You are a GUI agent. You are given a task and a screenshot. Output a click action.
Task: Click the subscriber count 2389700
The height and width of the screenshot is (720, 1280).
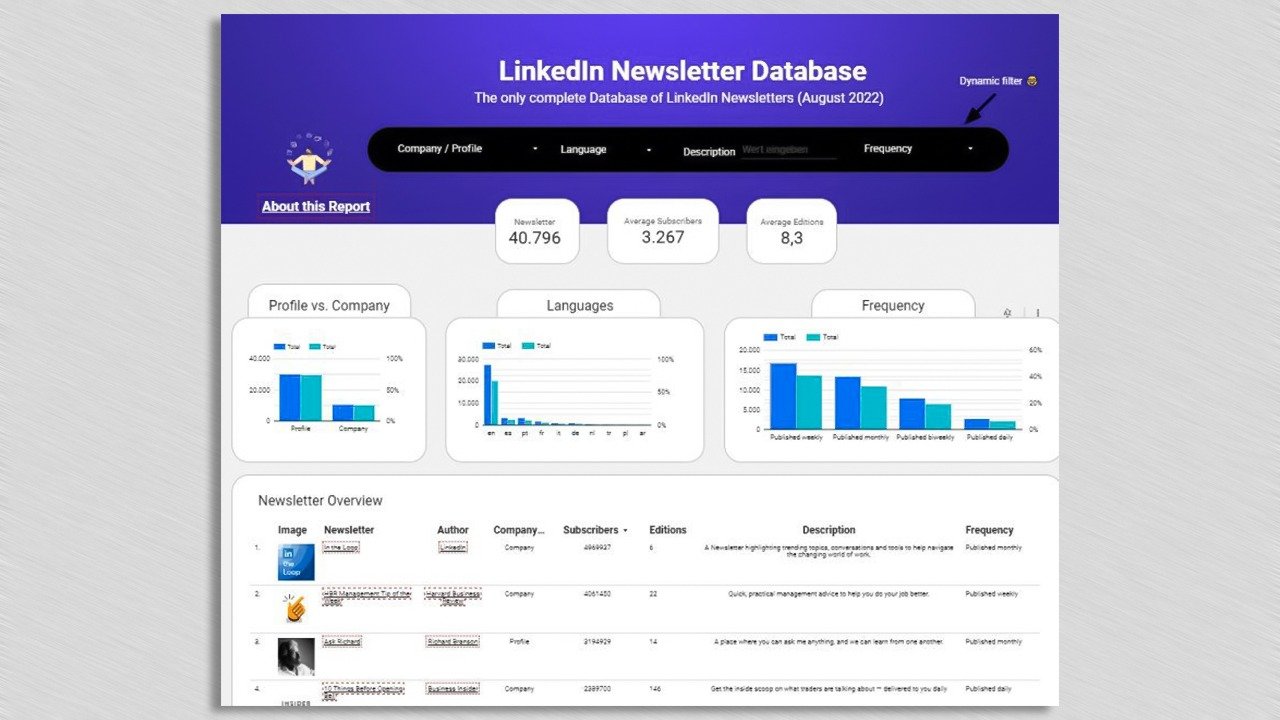click(x=597, y=689)
